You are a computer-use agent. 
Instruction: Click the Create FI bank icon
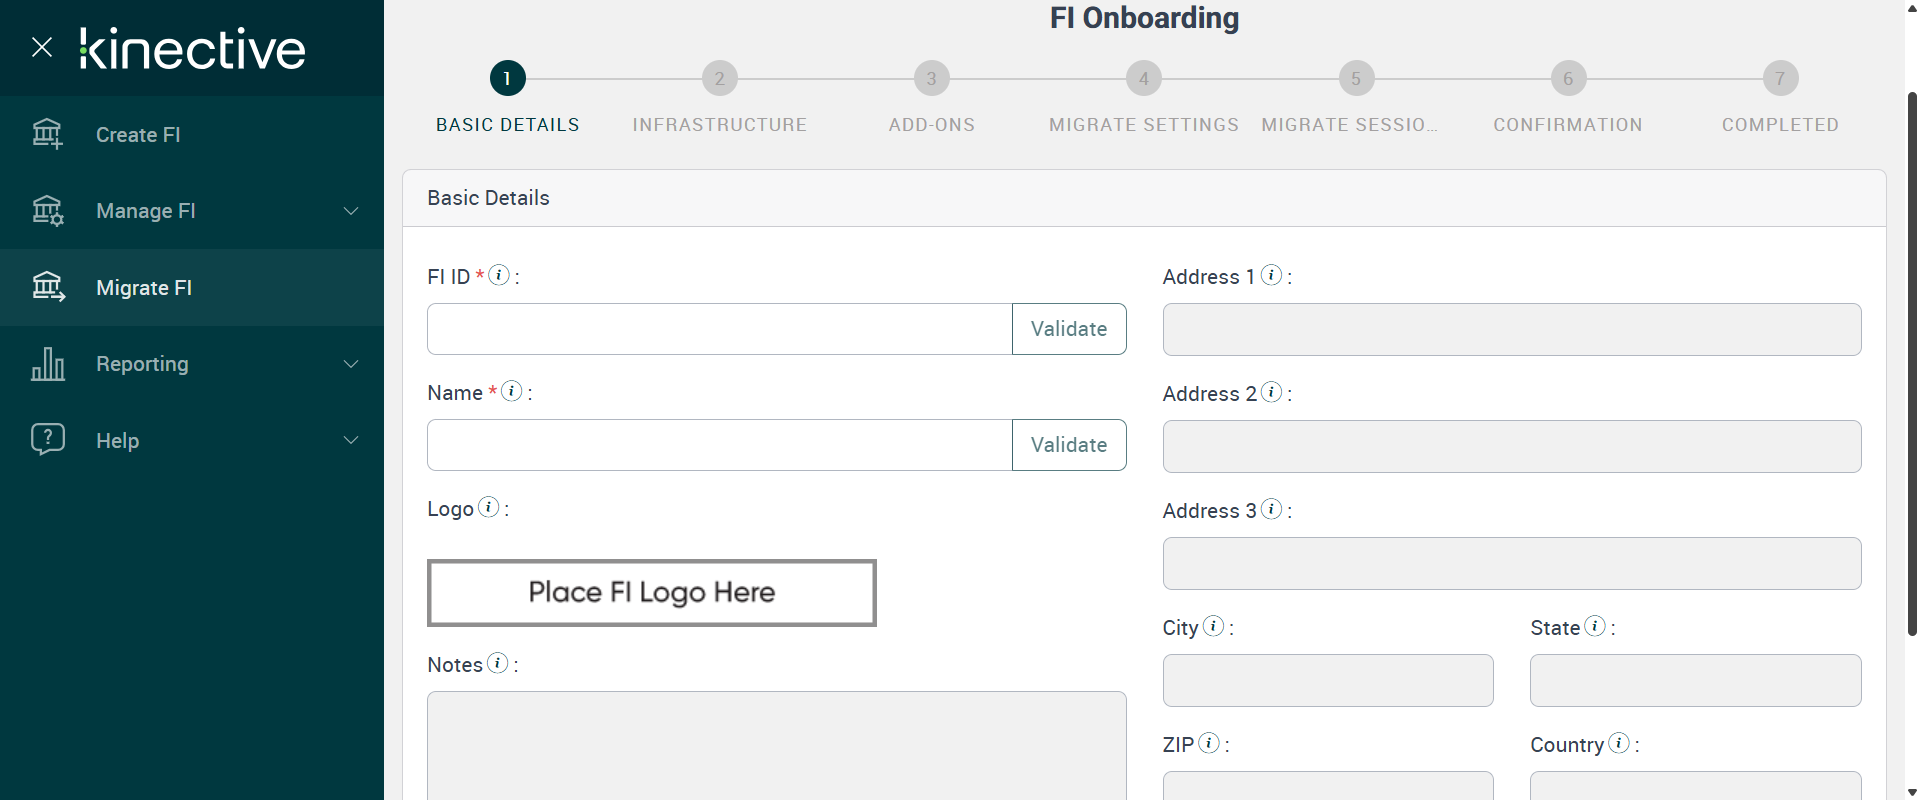[47, 134]
